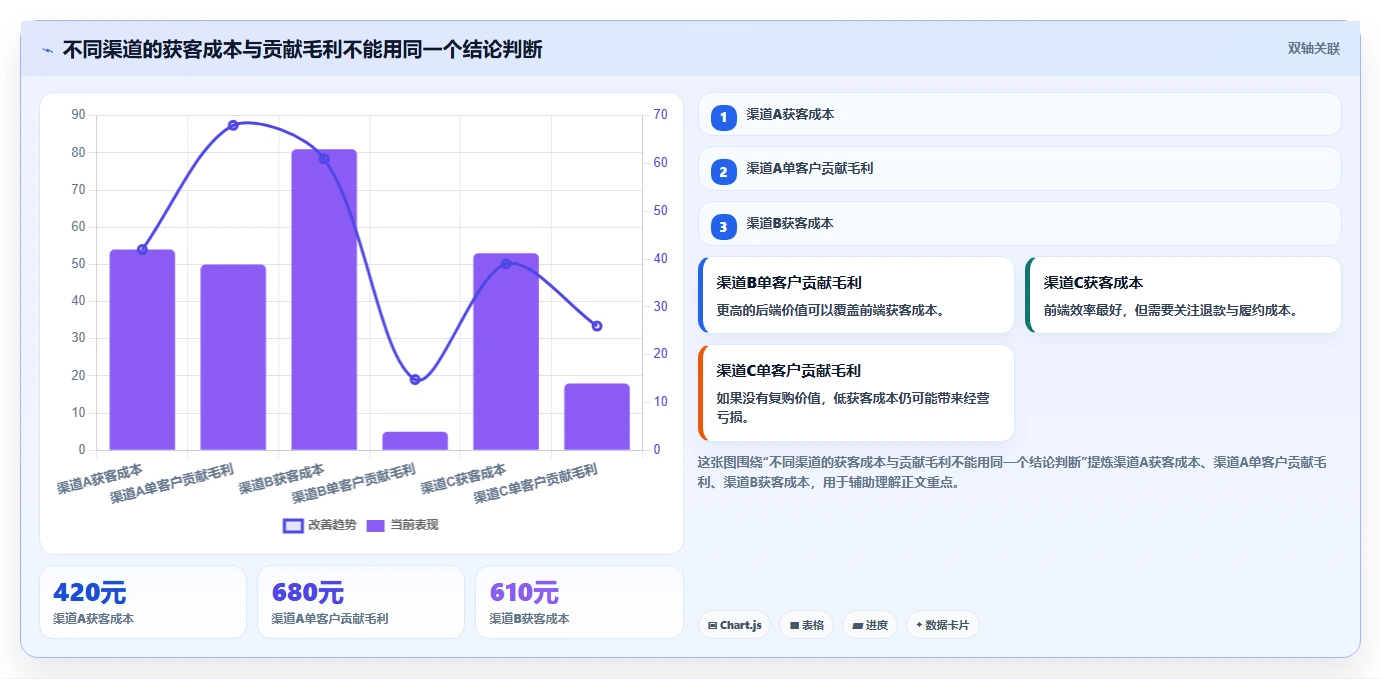Click the trend line point on the 渠道A获客成本 bar
Image resolution: width=1381 pixels, height=679 pixels.
point(142,249)
